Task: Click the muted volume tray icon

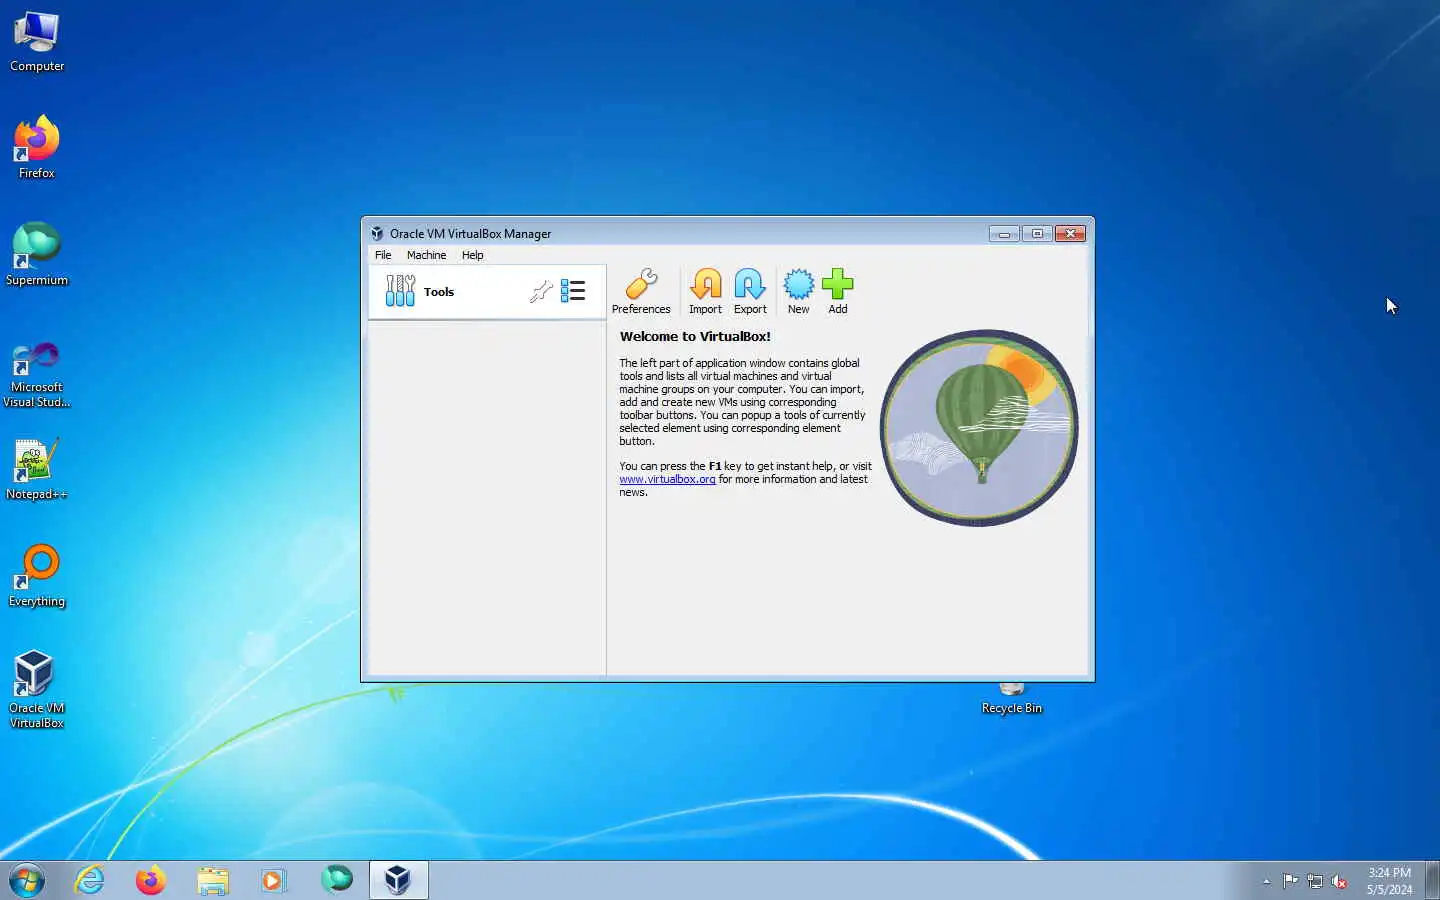Action: [x=1340, y=881]
